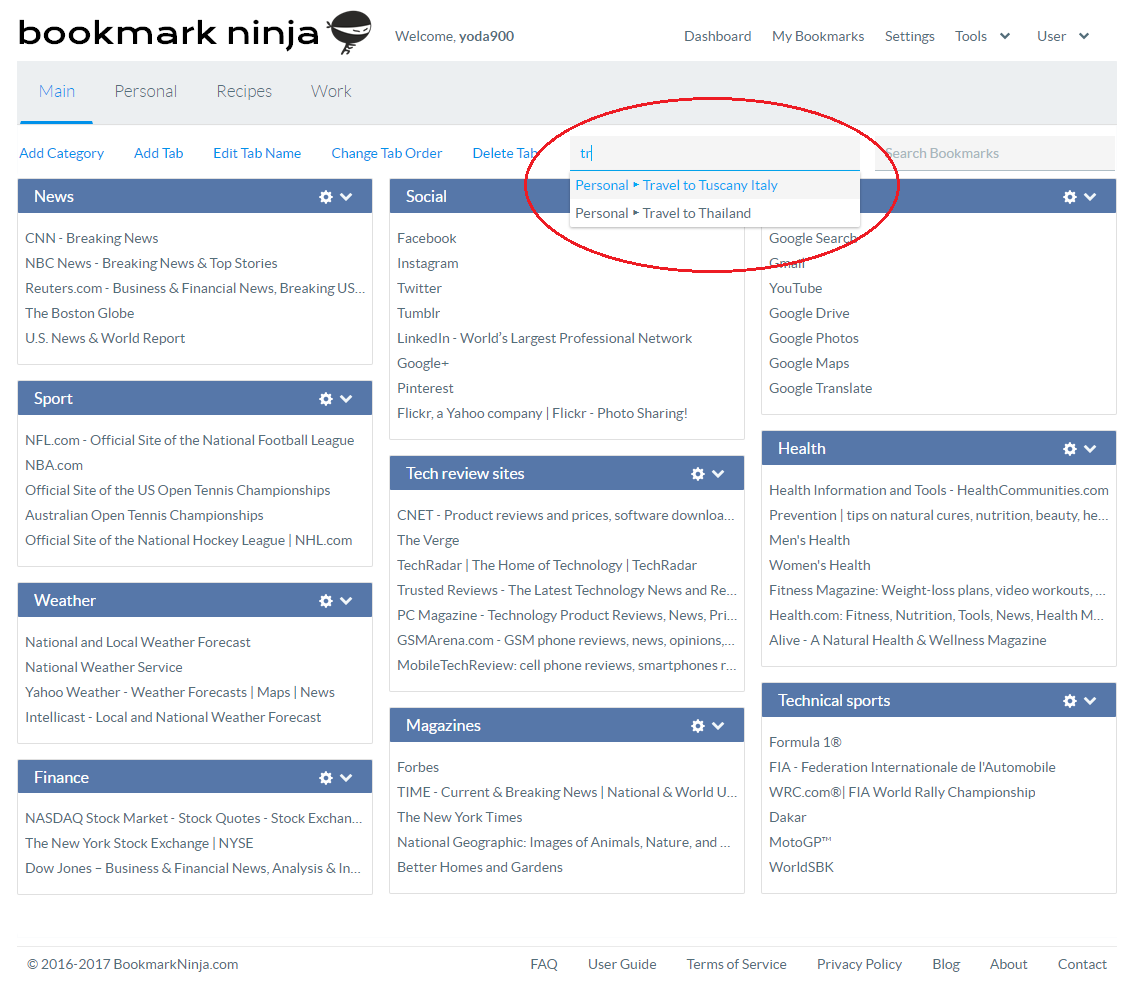Click the gear icon on Technical sports
The image size is (1137, 997).
(x=1069, y=700)
